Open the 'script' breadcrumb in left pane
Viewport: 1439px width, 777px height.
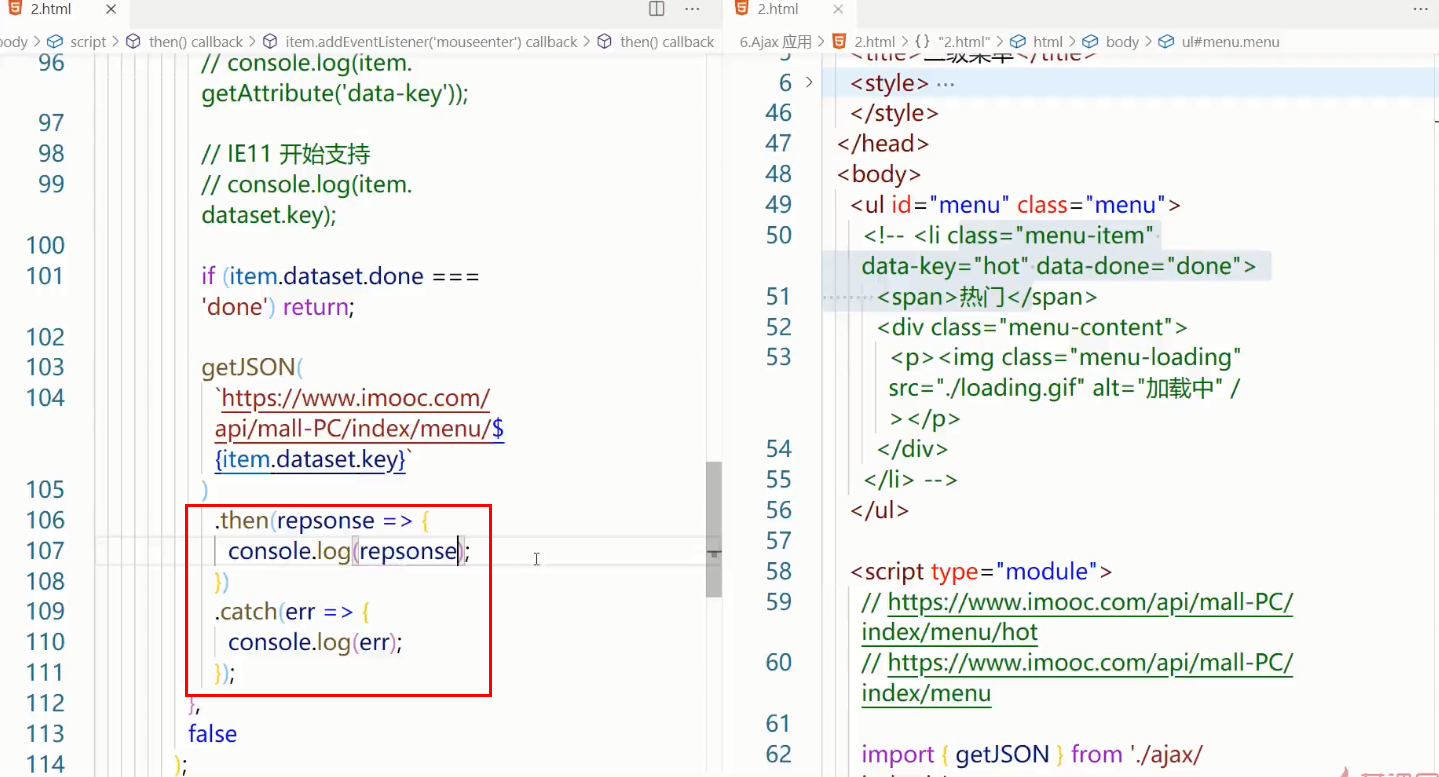coord(77,42)
